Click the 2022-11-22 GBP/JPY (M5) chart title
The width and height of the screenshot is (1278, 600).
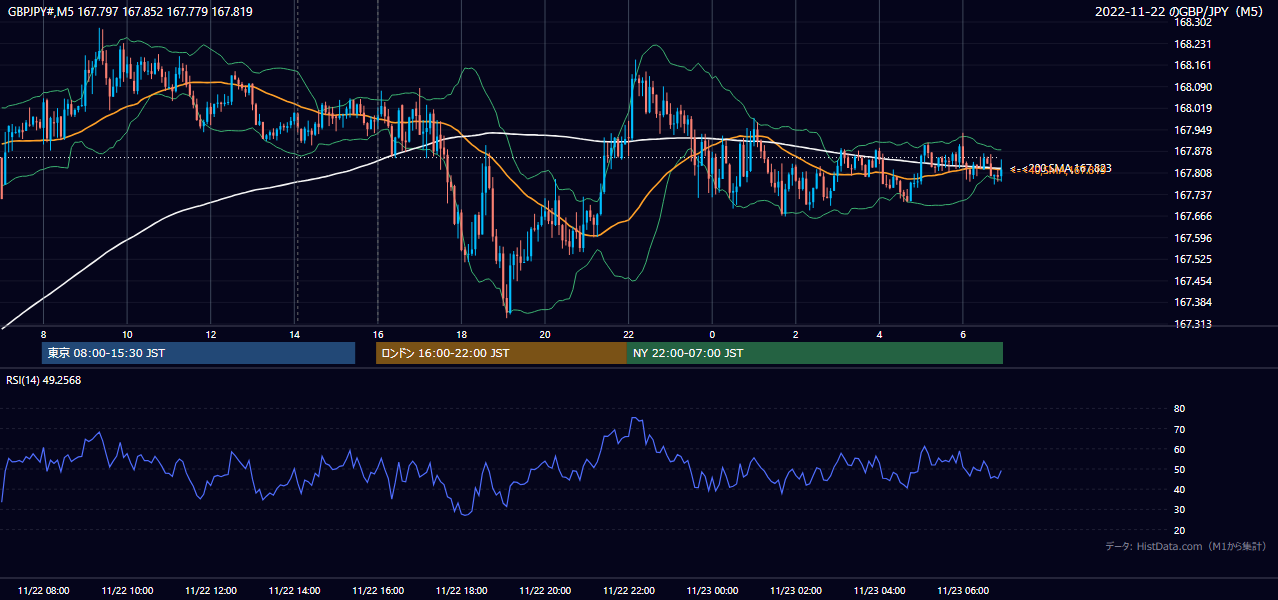click(1181, 12)
